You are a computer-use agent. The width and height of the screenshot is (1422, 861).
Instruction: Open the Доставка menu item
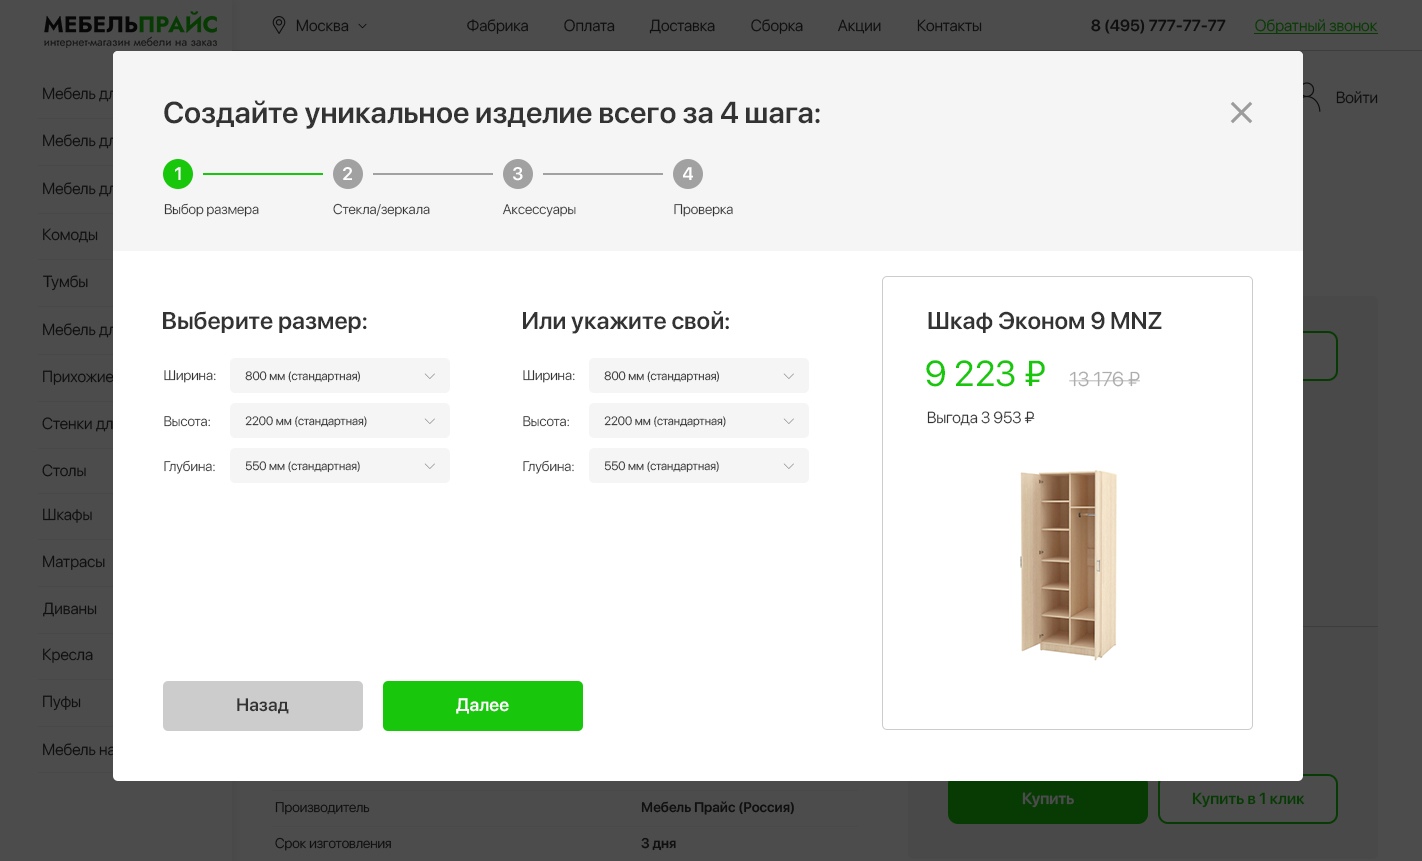(x=682, y=26)
